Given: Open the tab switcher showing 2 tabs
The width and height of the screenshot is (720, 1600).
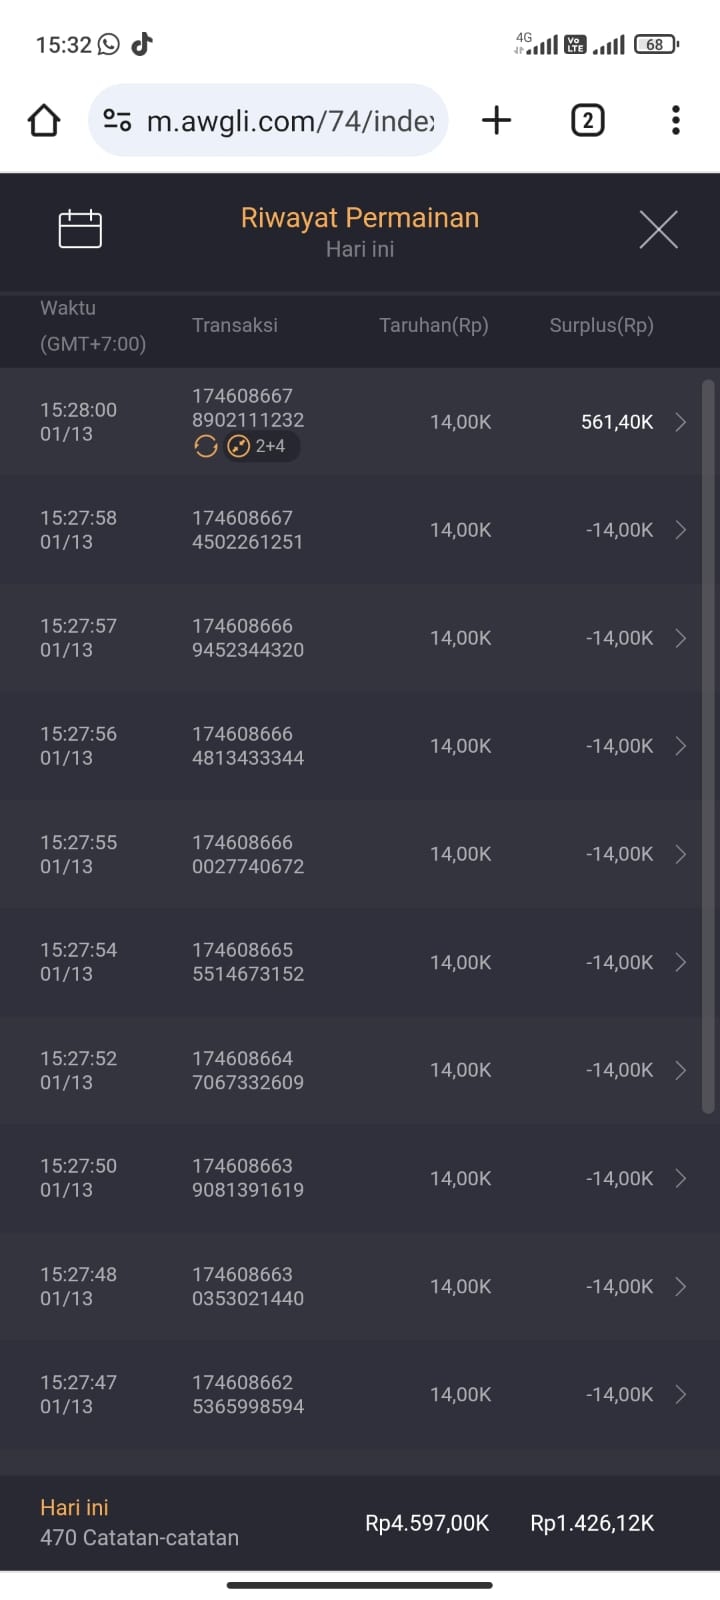Looking at the screenshot, I should pyautogui.click(x=587, y=121).
